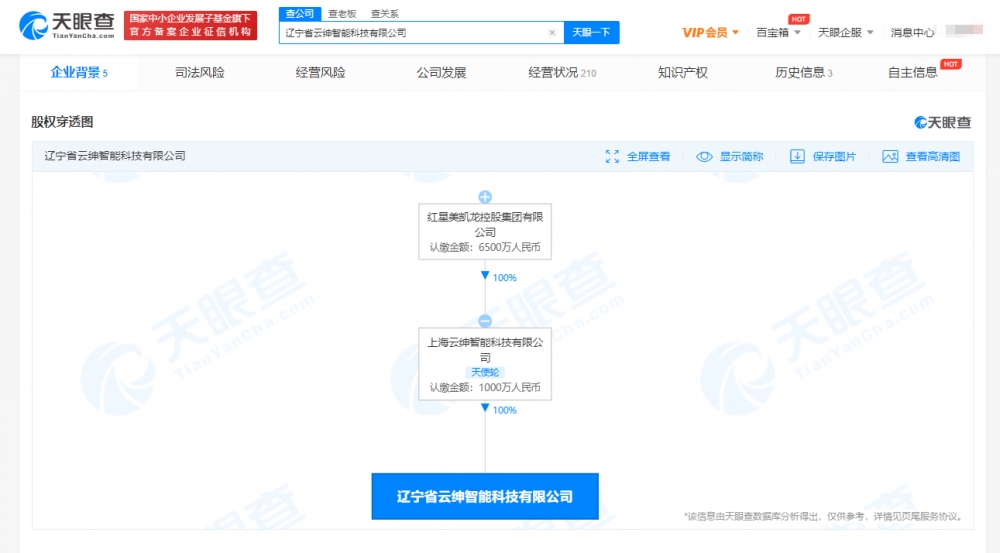
Task: Click the 股权穿透图 section heading
Action: coord(62,122)
